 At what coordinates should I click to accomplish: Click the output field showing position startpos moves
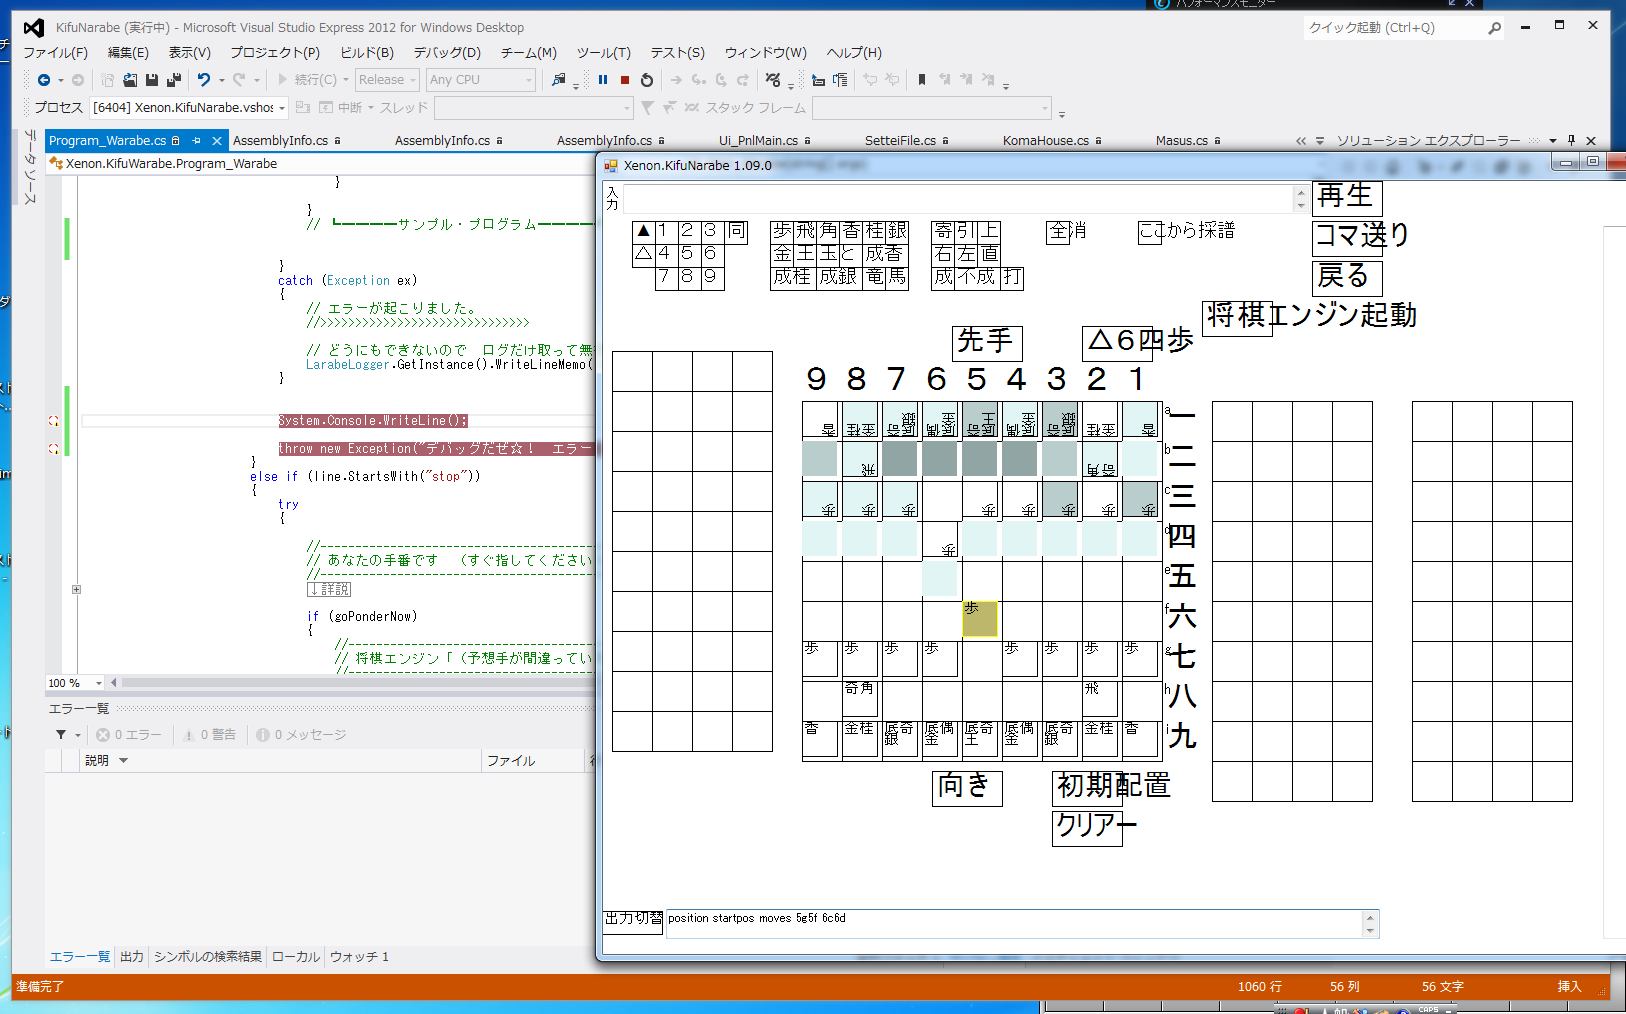[x=1014, y=923]
